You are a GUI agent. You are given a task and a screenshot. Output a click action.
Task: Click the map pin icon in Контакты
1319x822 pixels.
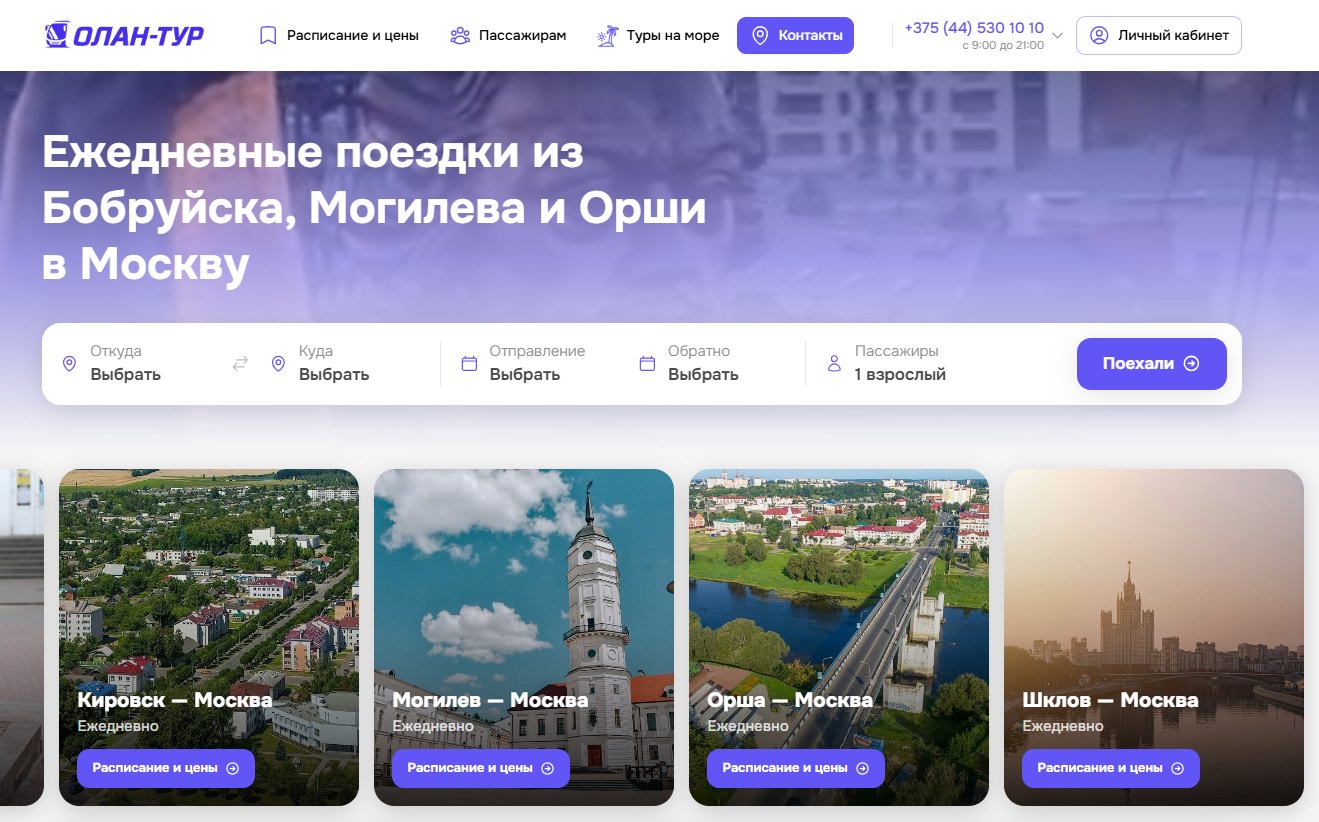pos(760,36)
